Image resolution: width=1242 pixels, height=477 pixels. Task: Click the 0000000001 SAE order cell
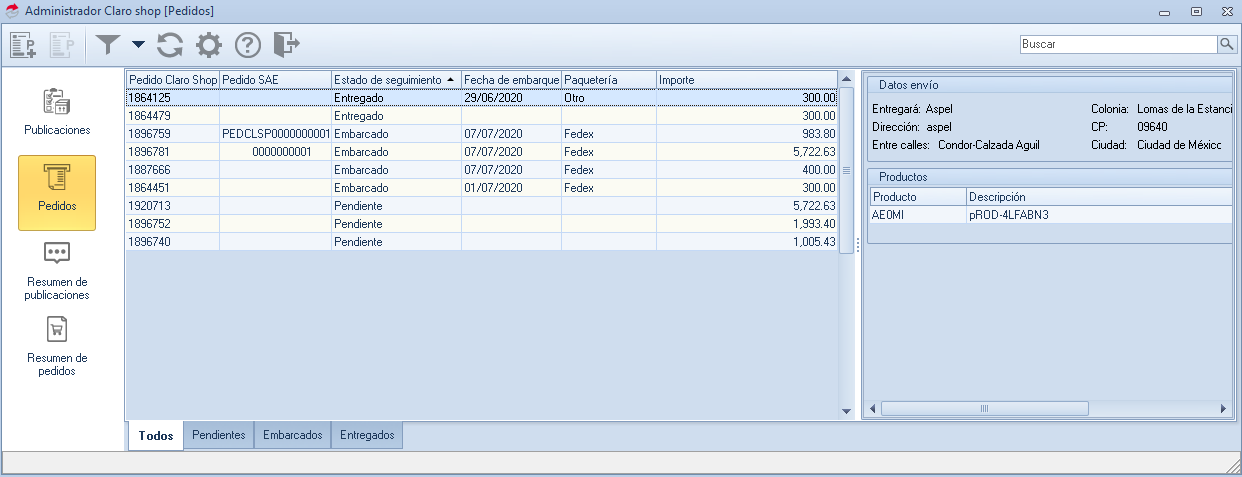click(275, 152)
